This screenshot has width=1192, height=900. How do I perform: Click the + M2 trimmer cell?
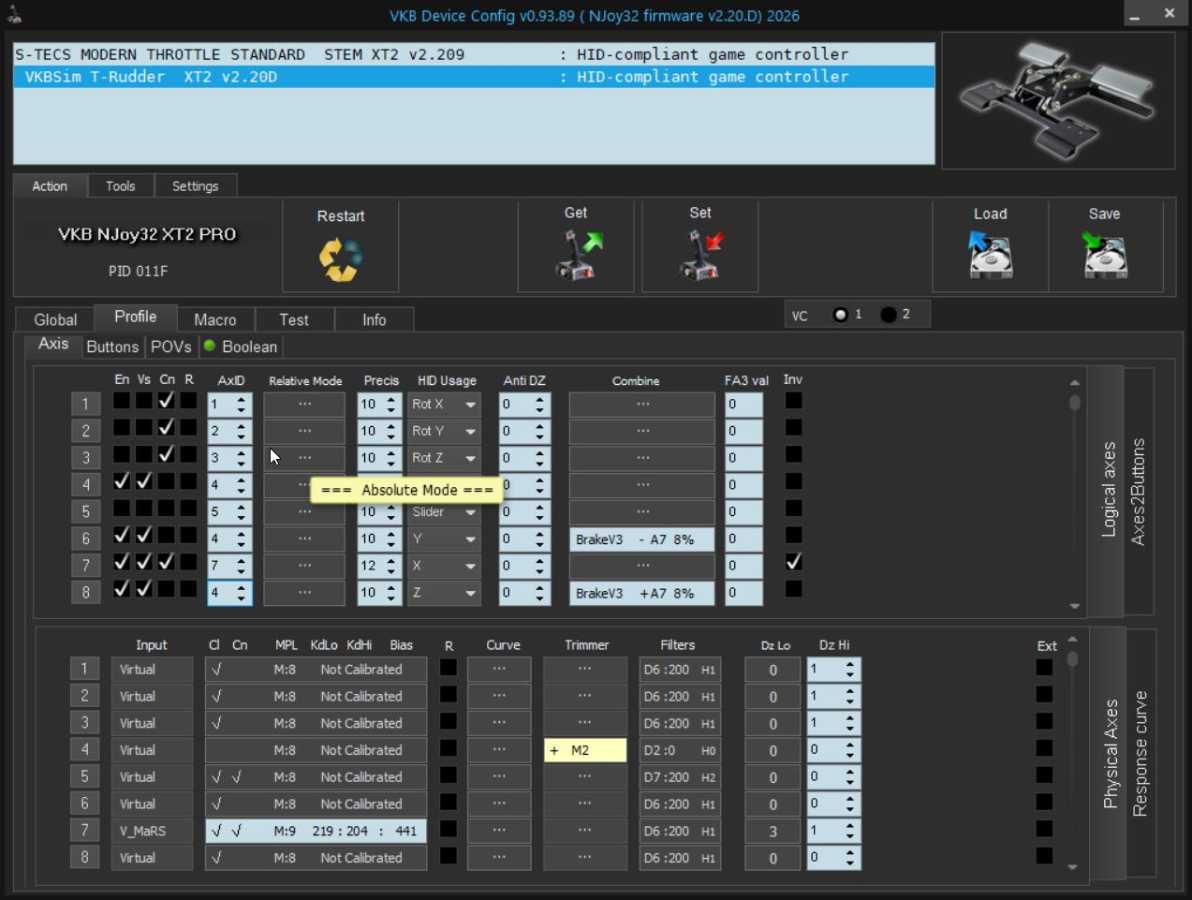[x=585, y=750]
